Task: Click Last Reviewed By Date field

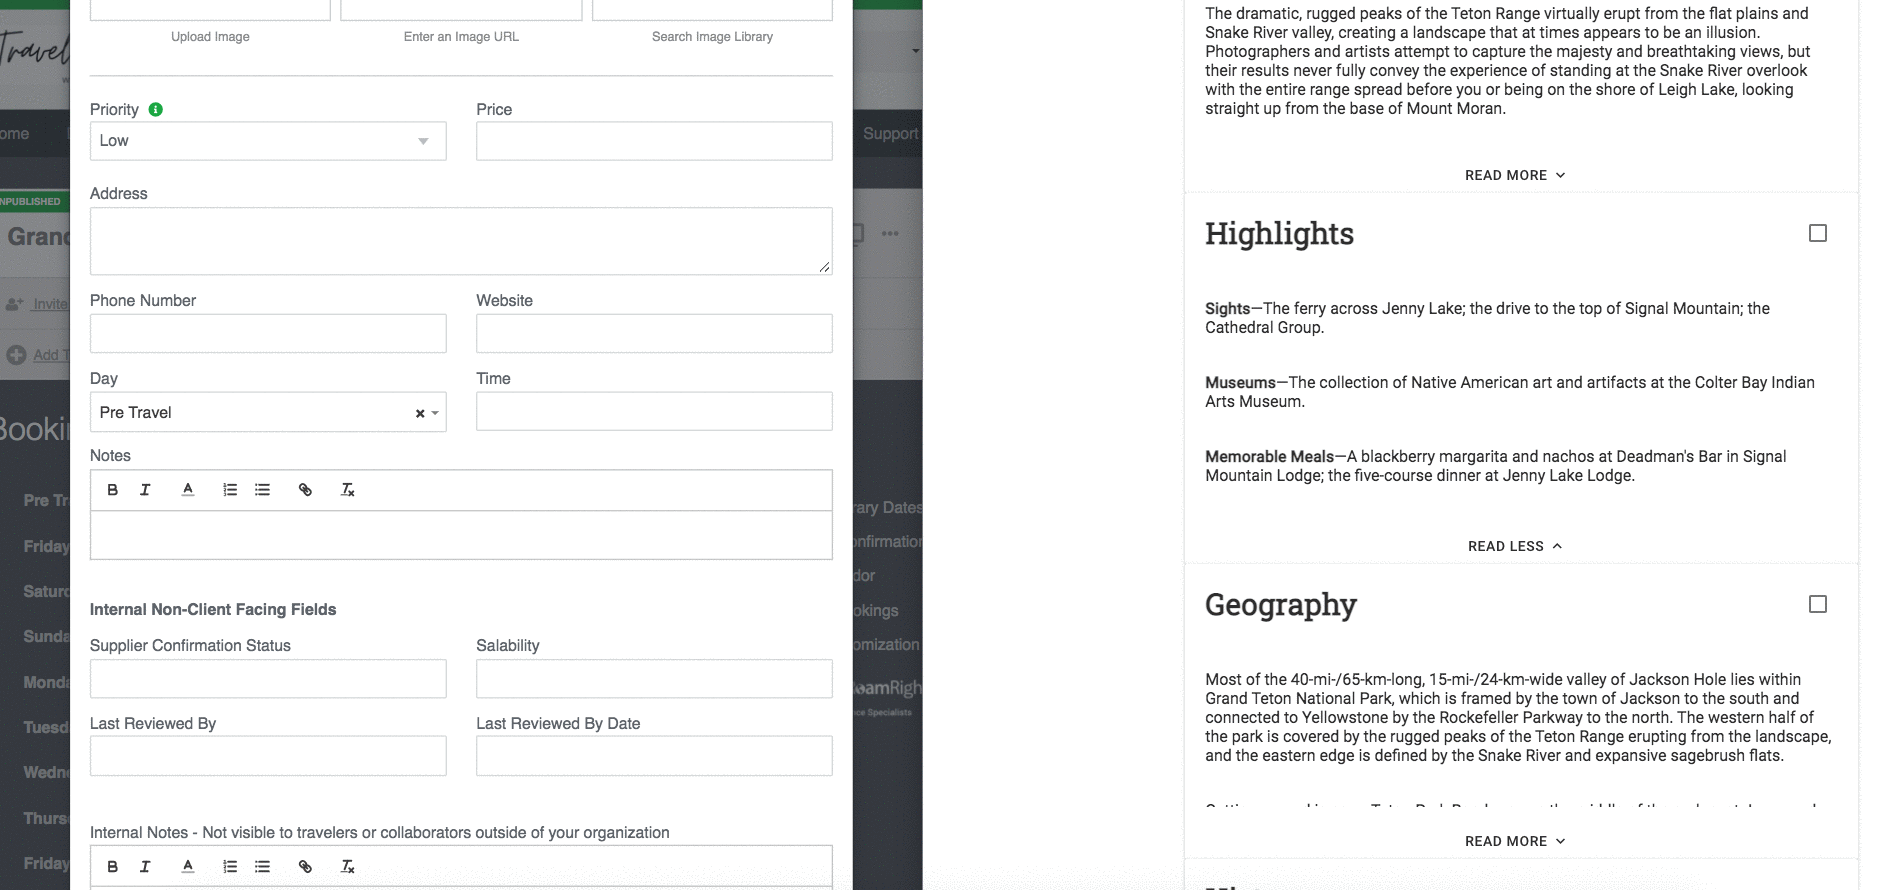Action: [x=654, y=756]
